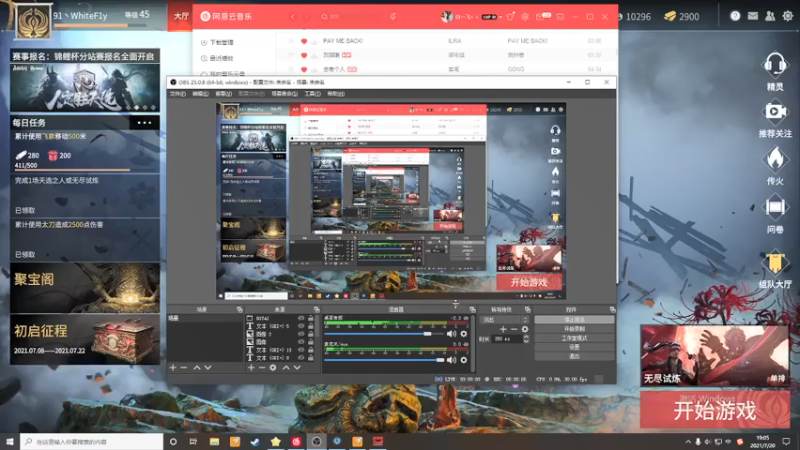Open the 传火 flame icon
800x450 pixels.
[x=775, y=159]
